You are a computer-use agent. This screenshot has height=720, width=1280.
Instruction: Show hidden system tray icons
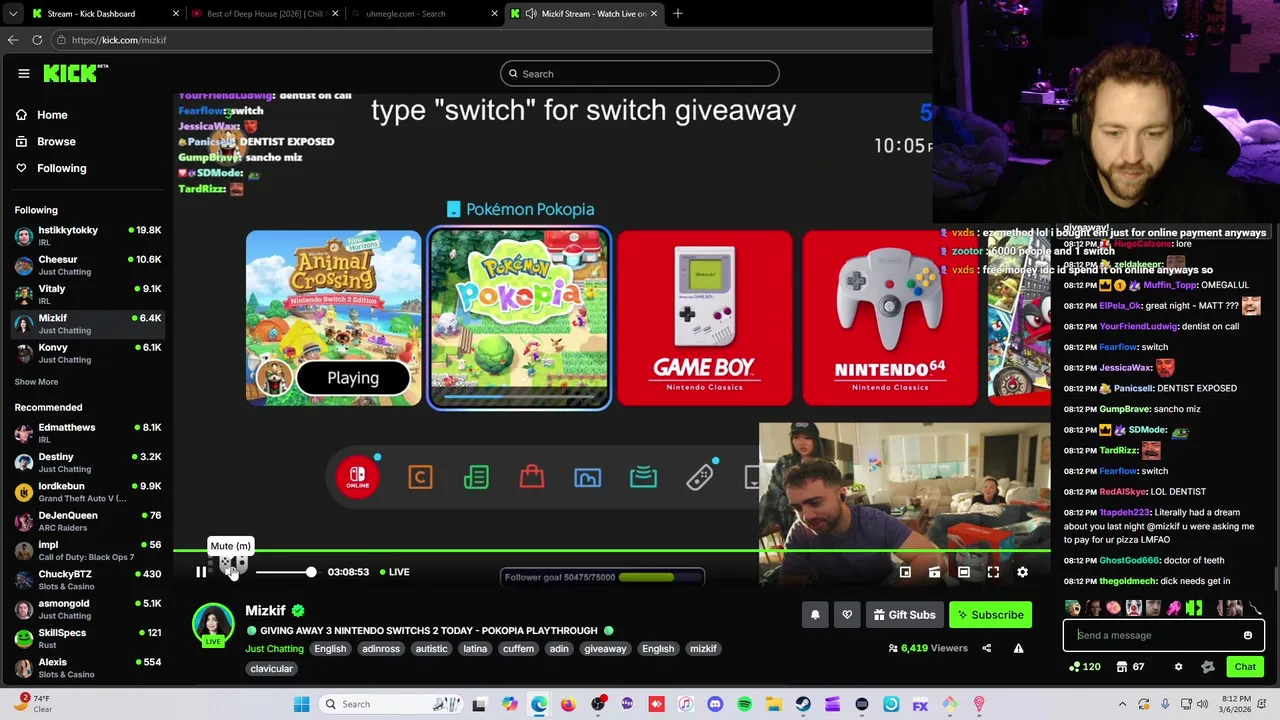coord(1125,704)
